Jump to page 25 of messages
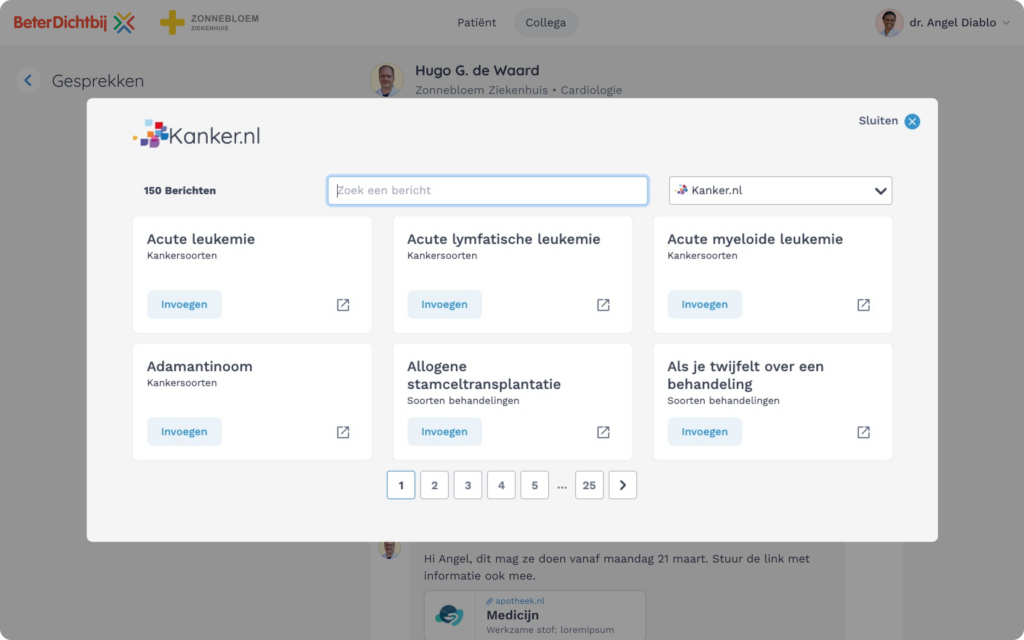1024x640 pixels. (589, 485)
